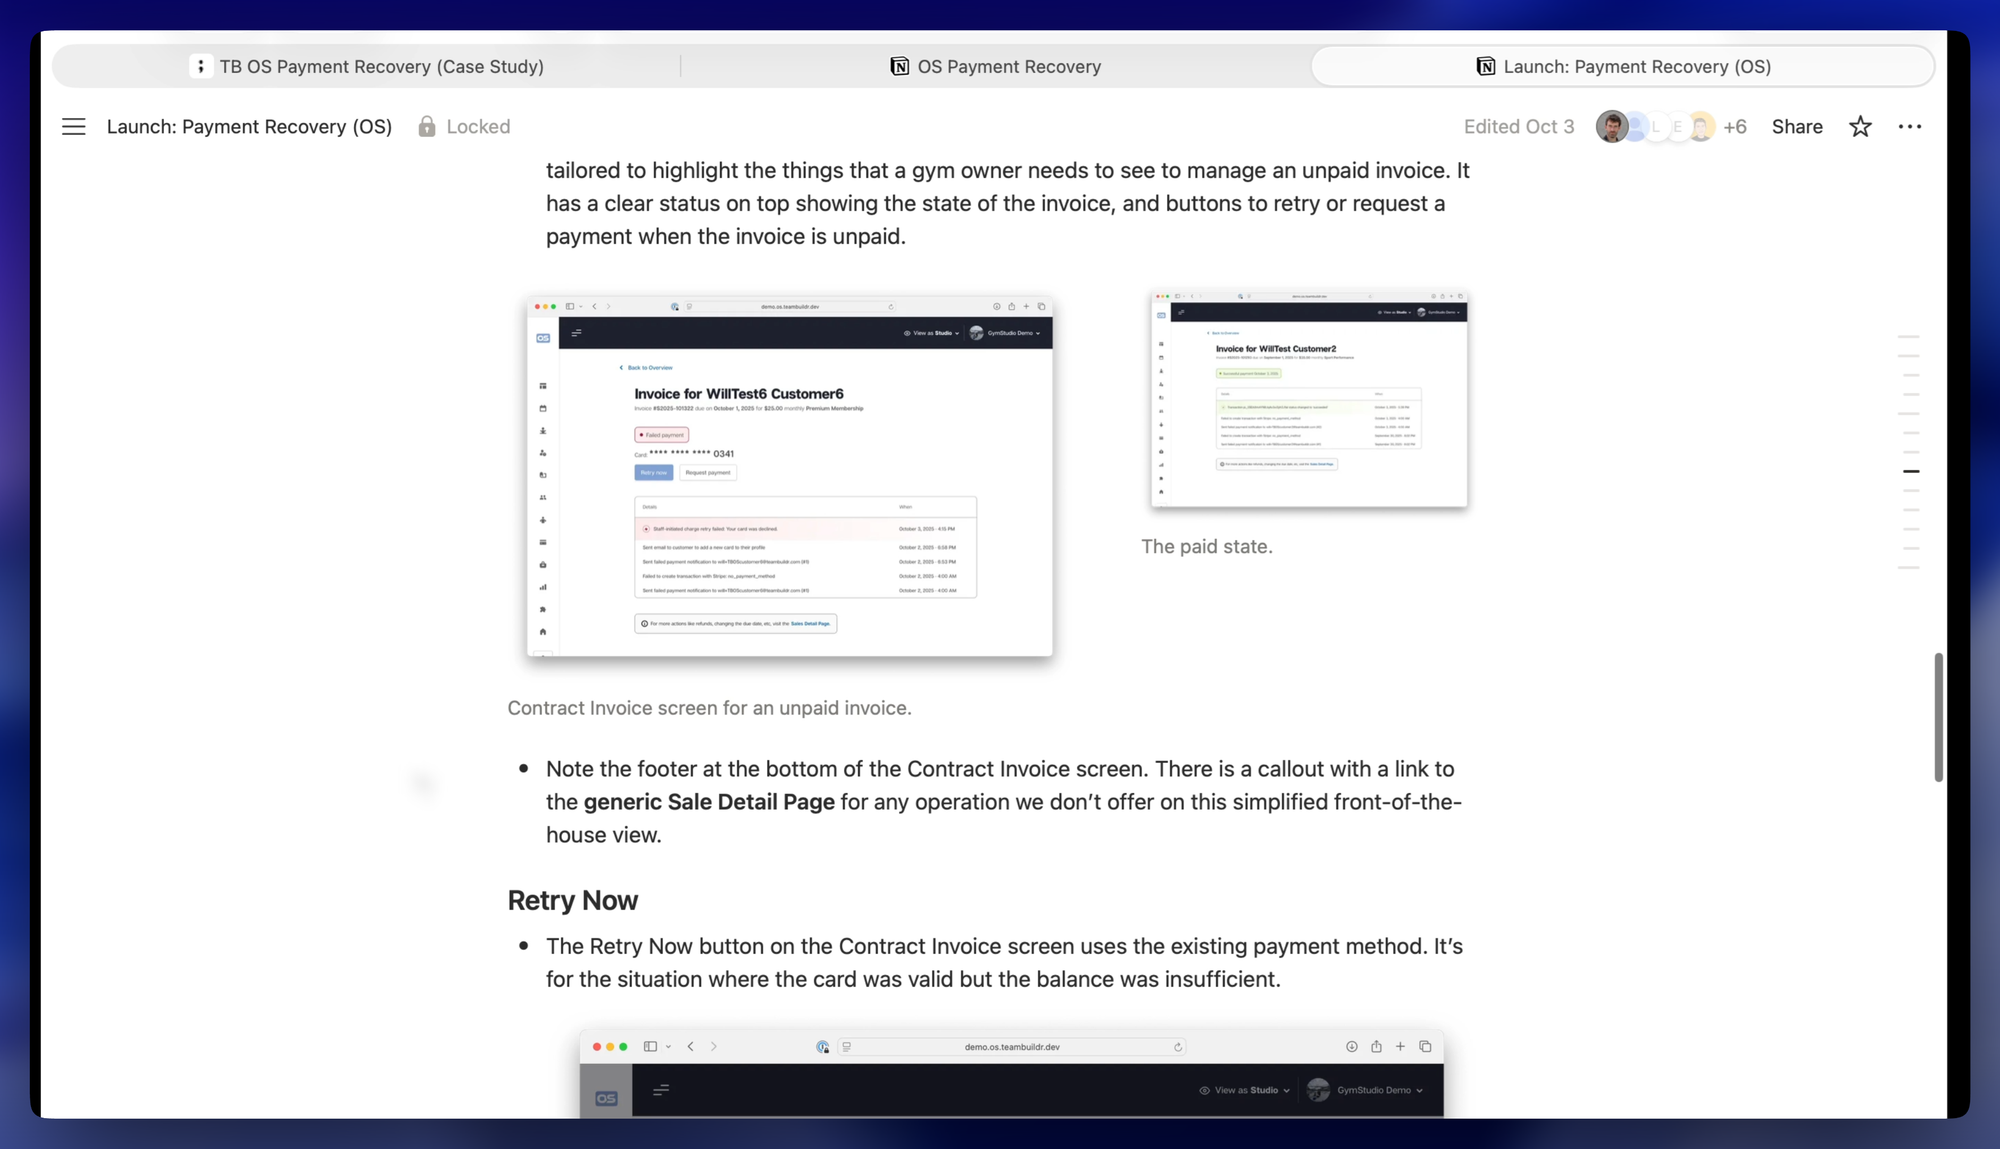Click the first collaborator avatar
The height and width of the screenshot is (1149, 2000).
point(1611,127)
